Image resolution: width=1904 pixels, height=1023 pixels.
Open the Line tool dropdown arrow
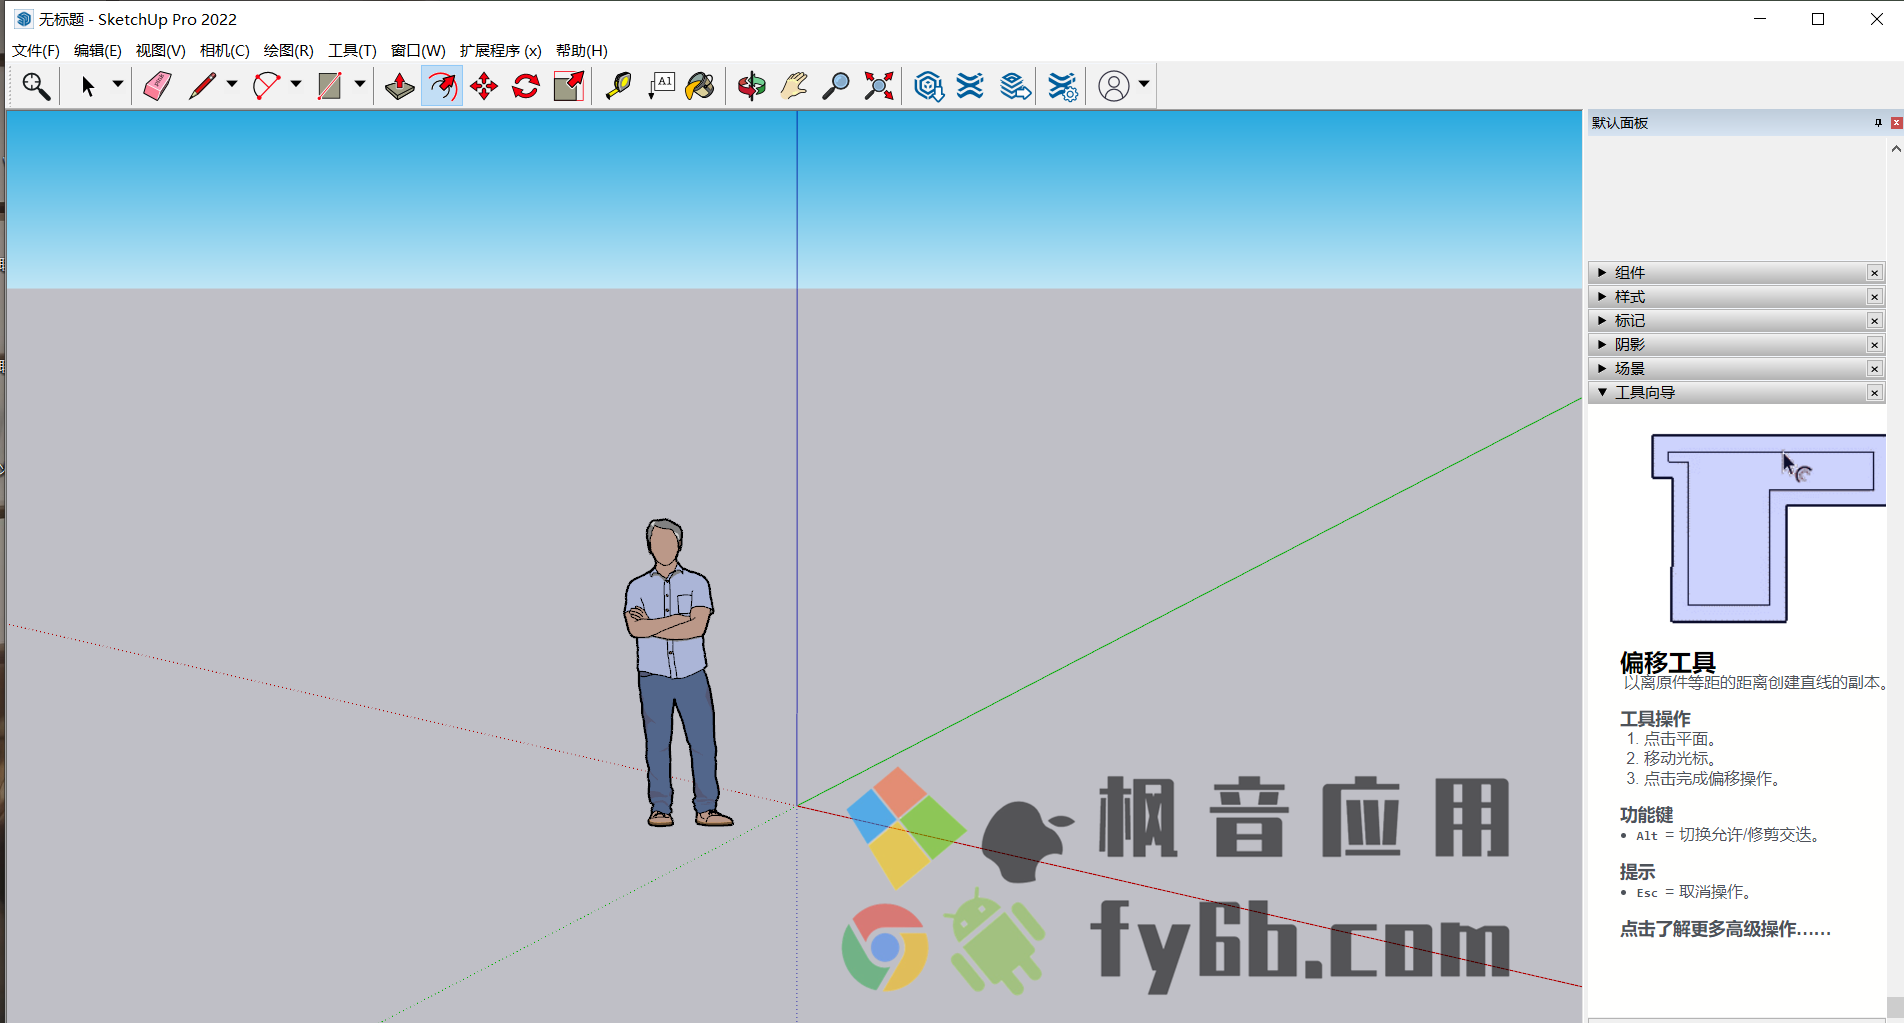click(232, 85)
